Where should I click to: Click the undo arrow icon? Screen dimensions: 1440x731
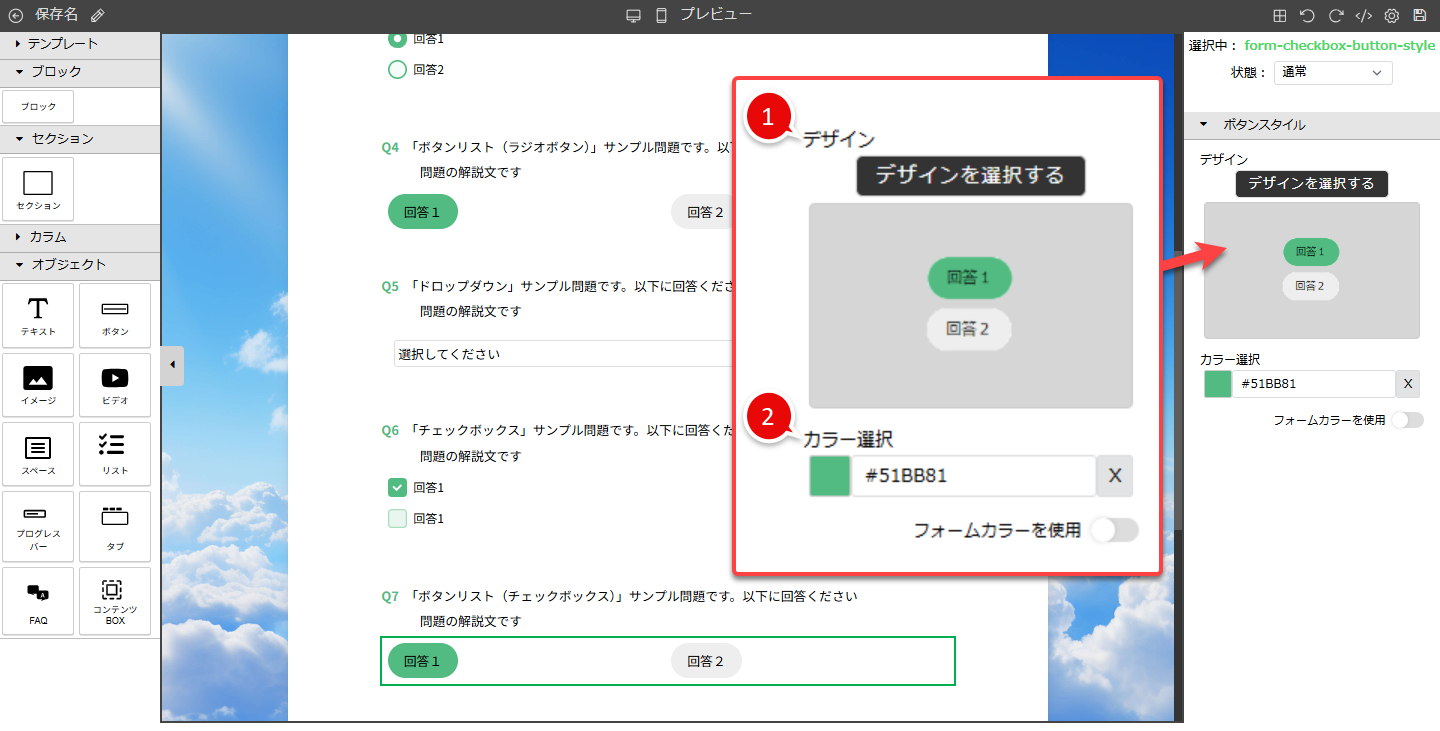click(1307, 16)
